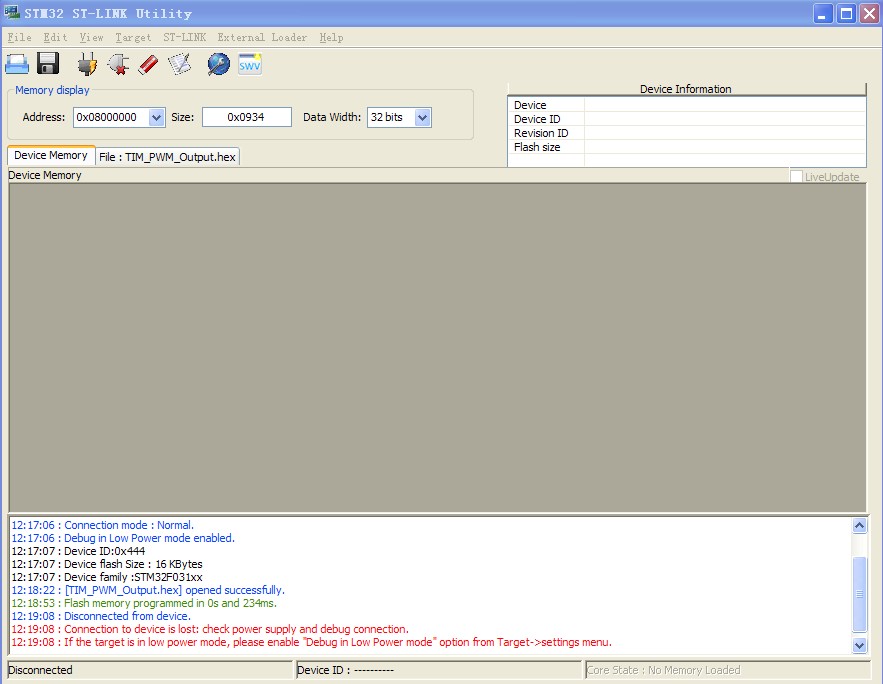Click log line 'Connection to device is lost'

pyautogui.click(x=210, y=629)
